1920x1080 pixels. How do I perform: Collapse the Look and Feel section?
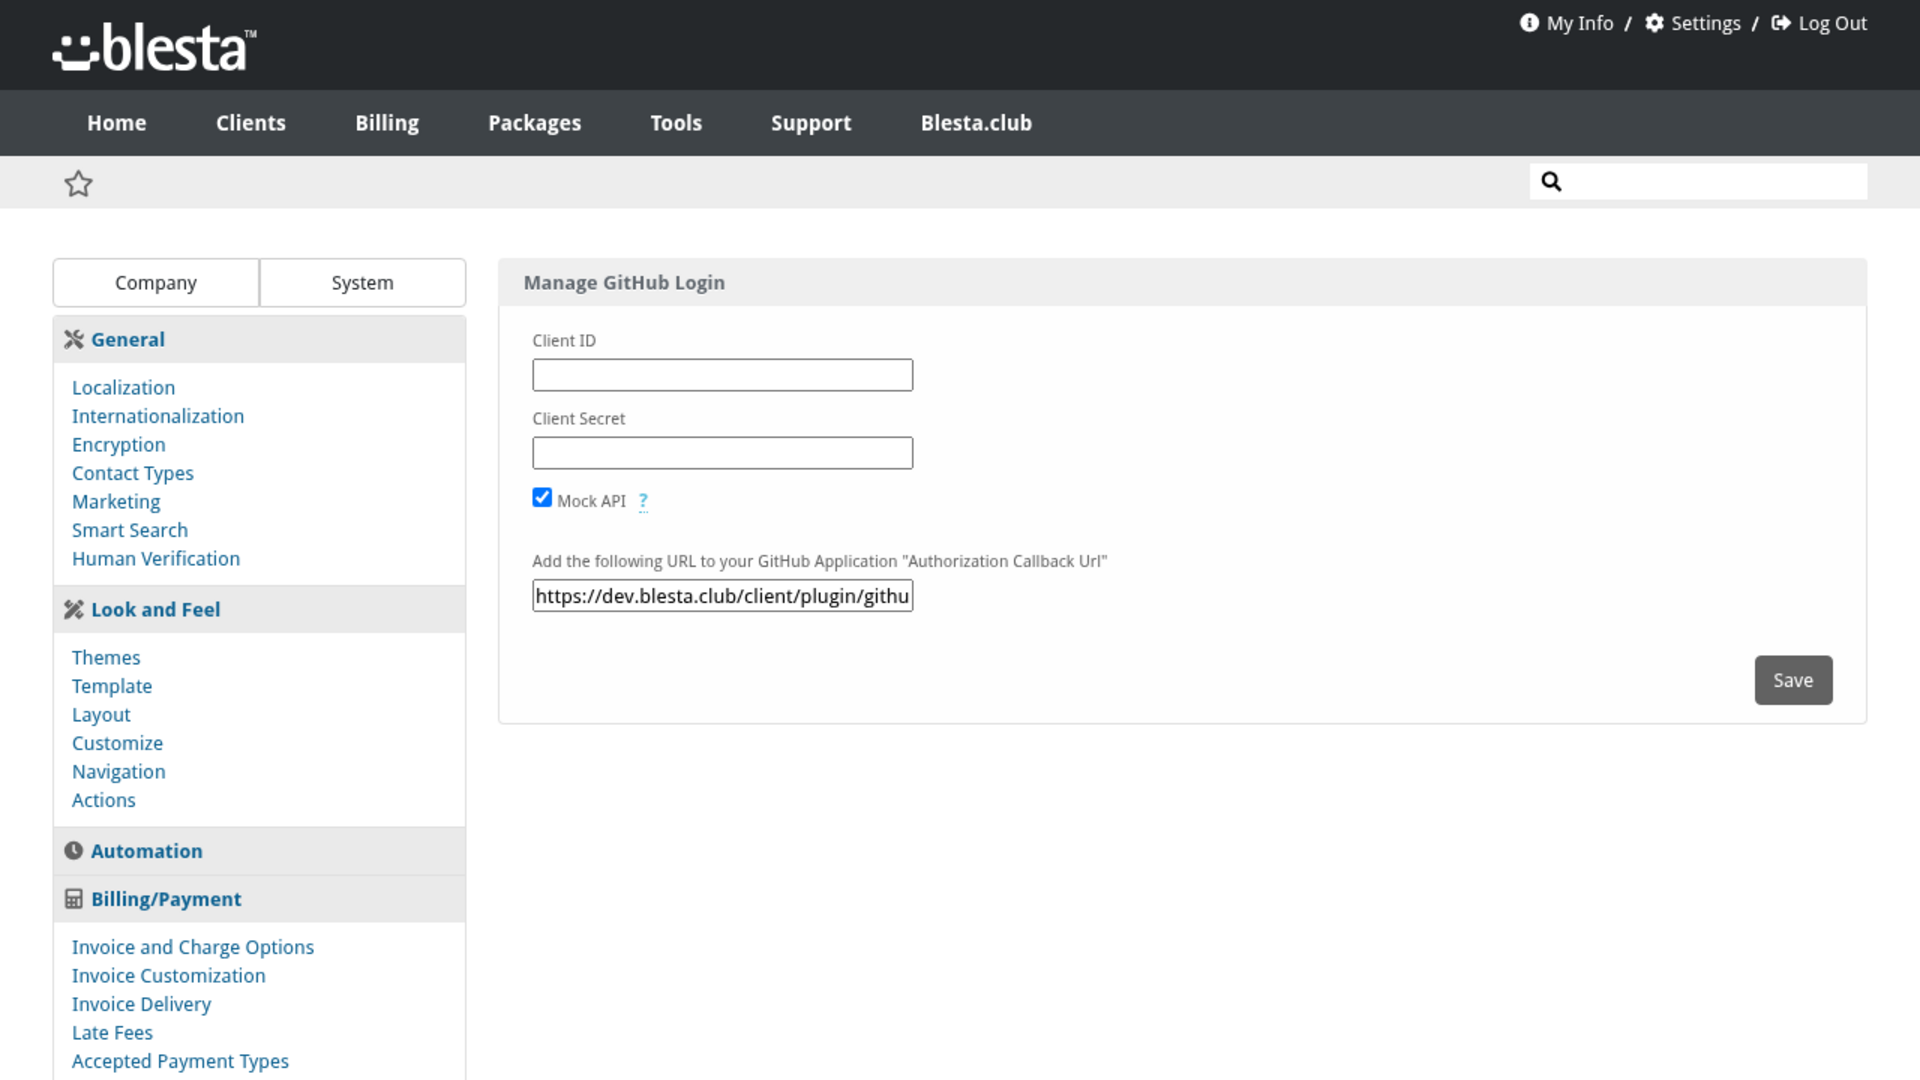[x=259, y=610]
